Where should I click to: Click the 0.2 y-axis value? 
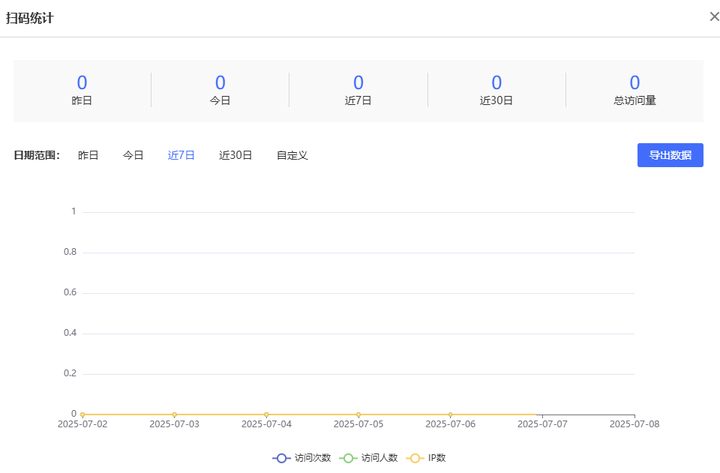[x=70, y=373]
